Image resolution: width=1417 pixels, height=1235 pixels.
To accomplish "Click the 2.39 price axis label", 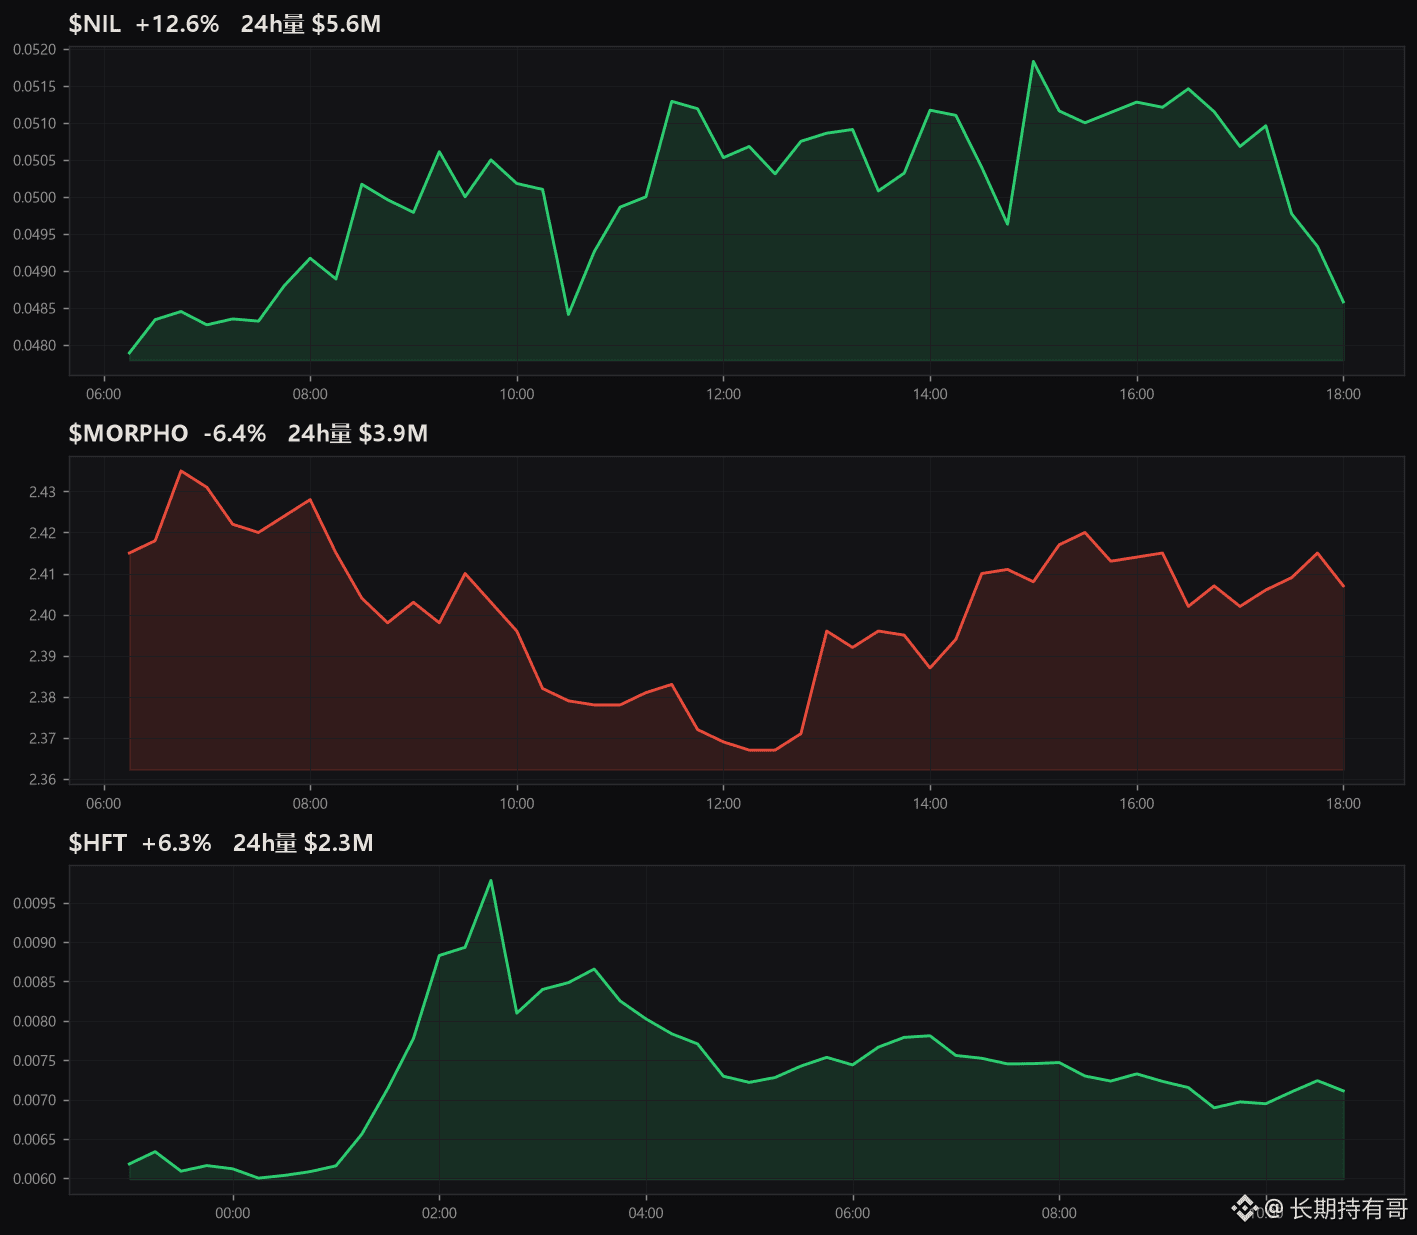I will 42,657.
